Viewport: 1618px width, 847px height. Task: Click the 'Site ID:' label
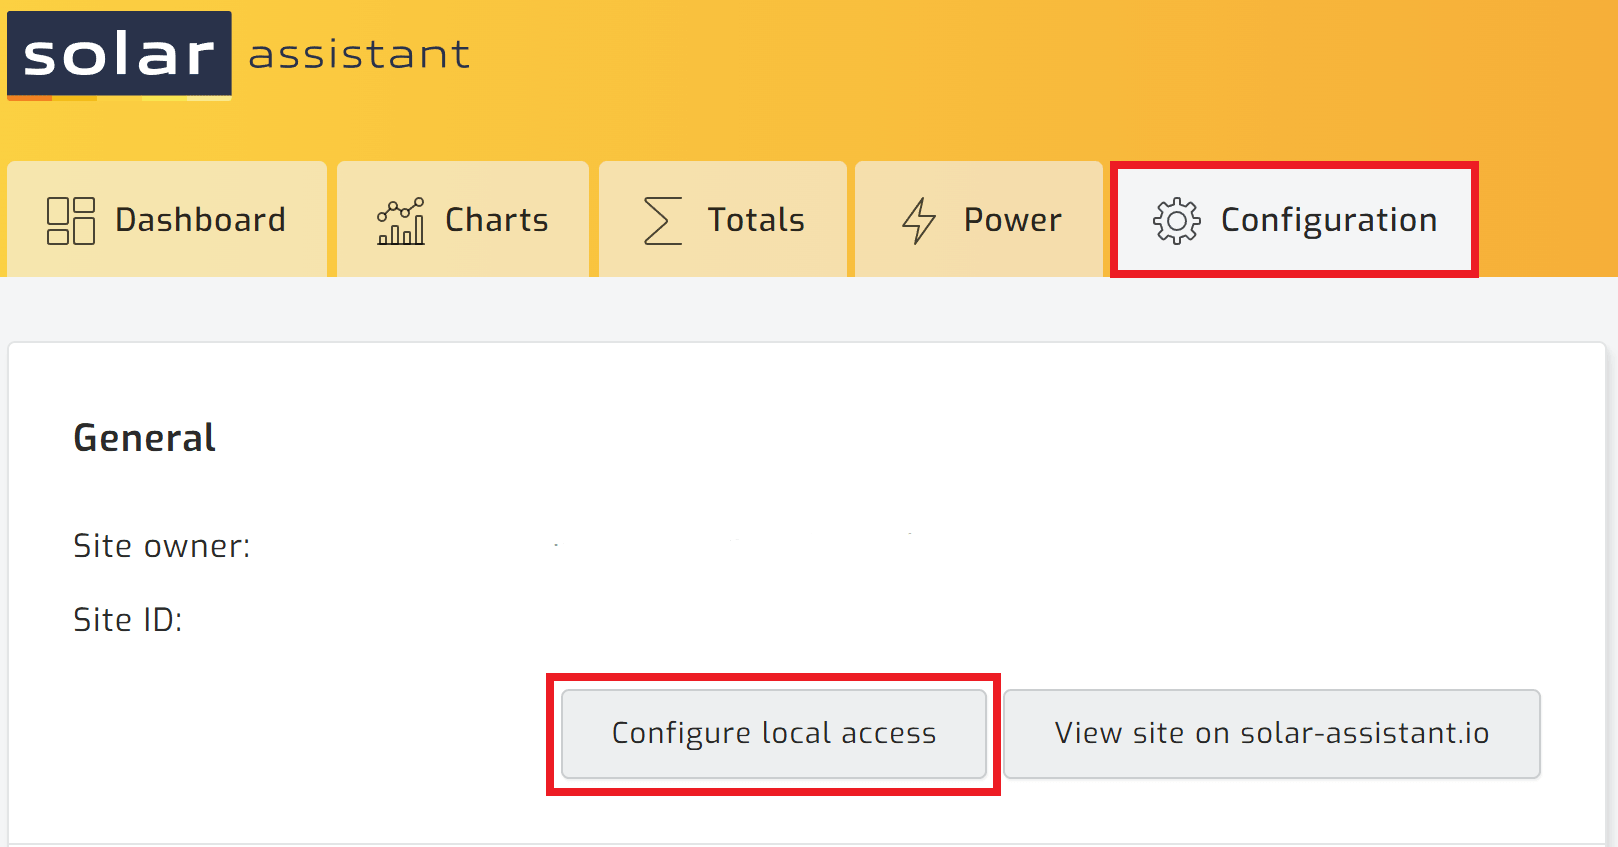128,620
